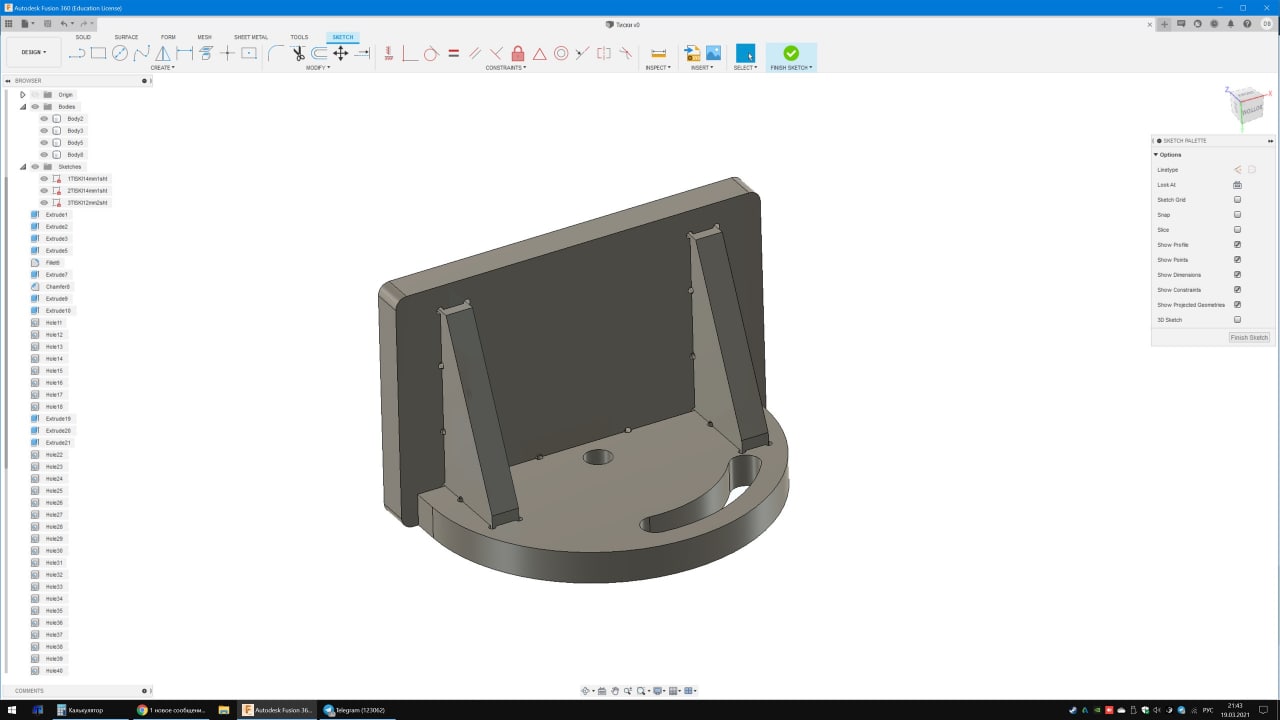The width and height of the screenshot is (1280, 720).
Task: Open the CONSTRAINTS dropdown menu
Action: pos(506,68)
